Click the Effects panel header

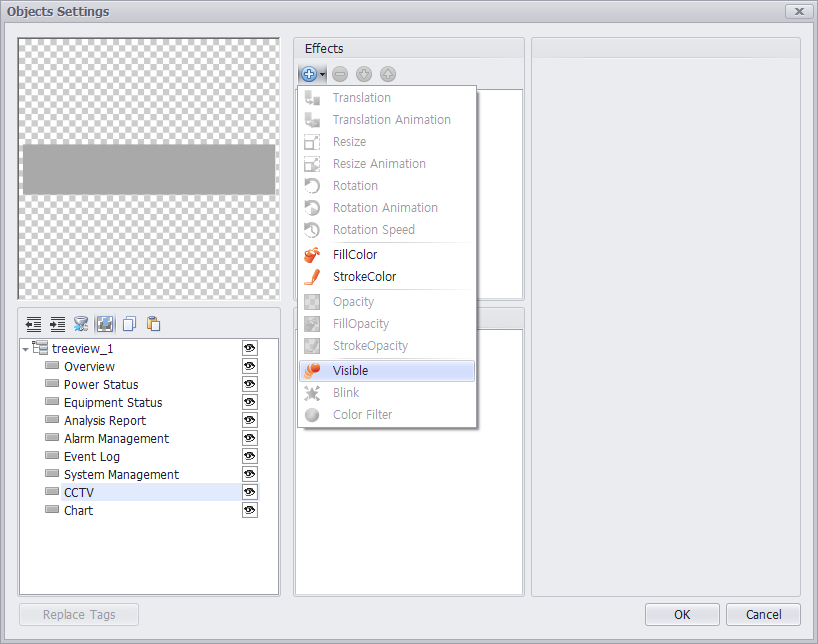(408, 48)
